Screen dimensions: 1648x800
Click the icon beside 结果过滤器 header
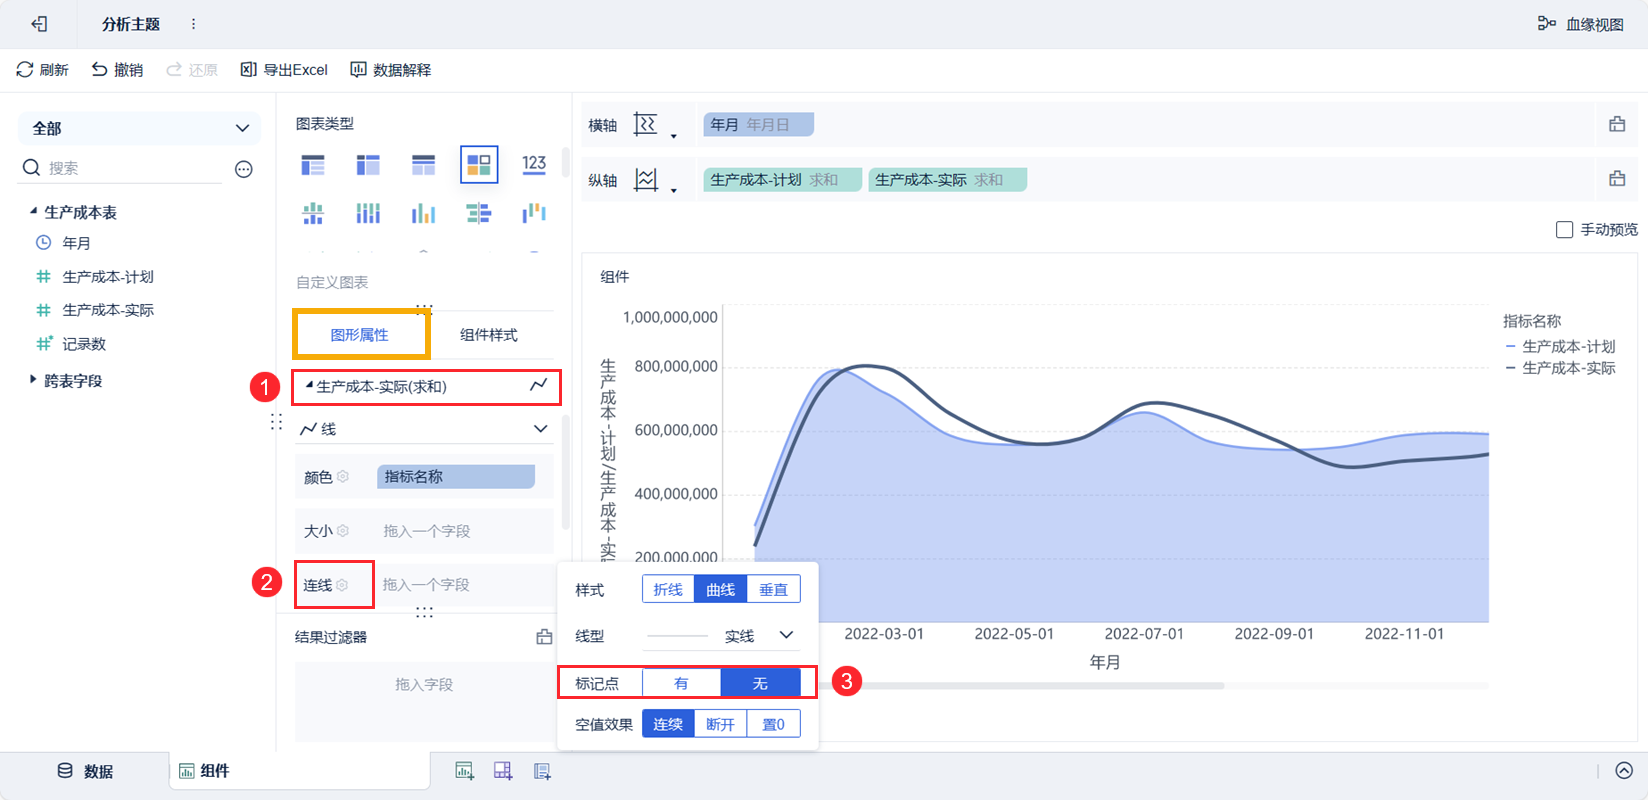(544, 637)
